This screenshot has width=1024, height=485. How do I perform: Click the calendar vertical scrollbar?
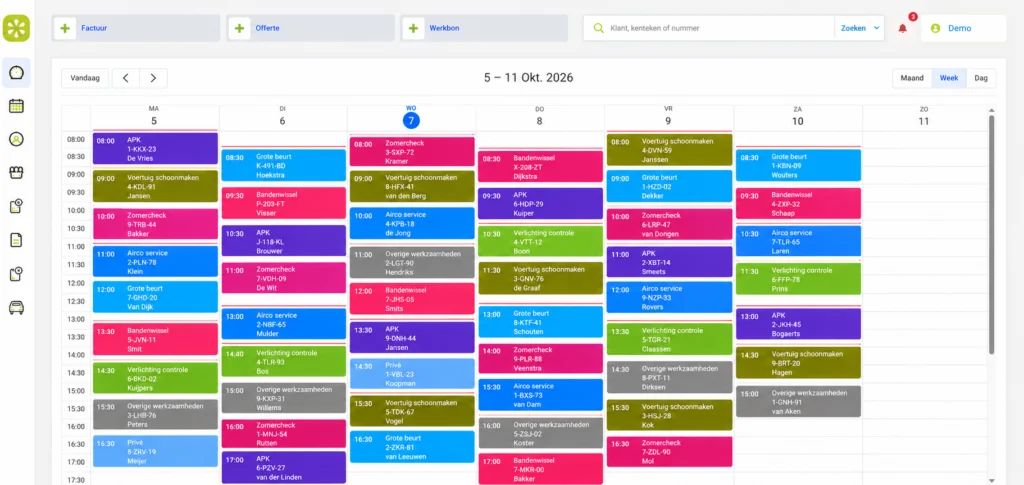coord(991,235)
